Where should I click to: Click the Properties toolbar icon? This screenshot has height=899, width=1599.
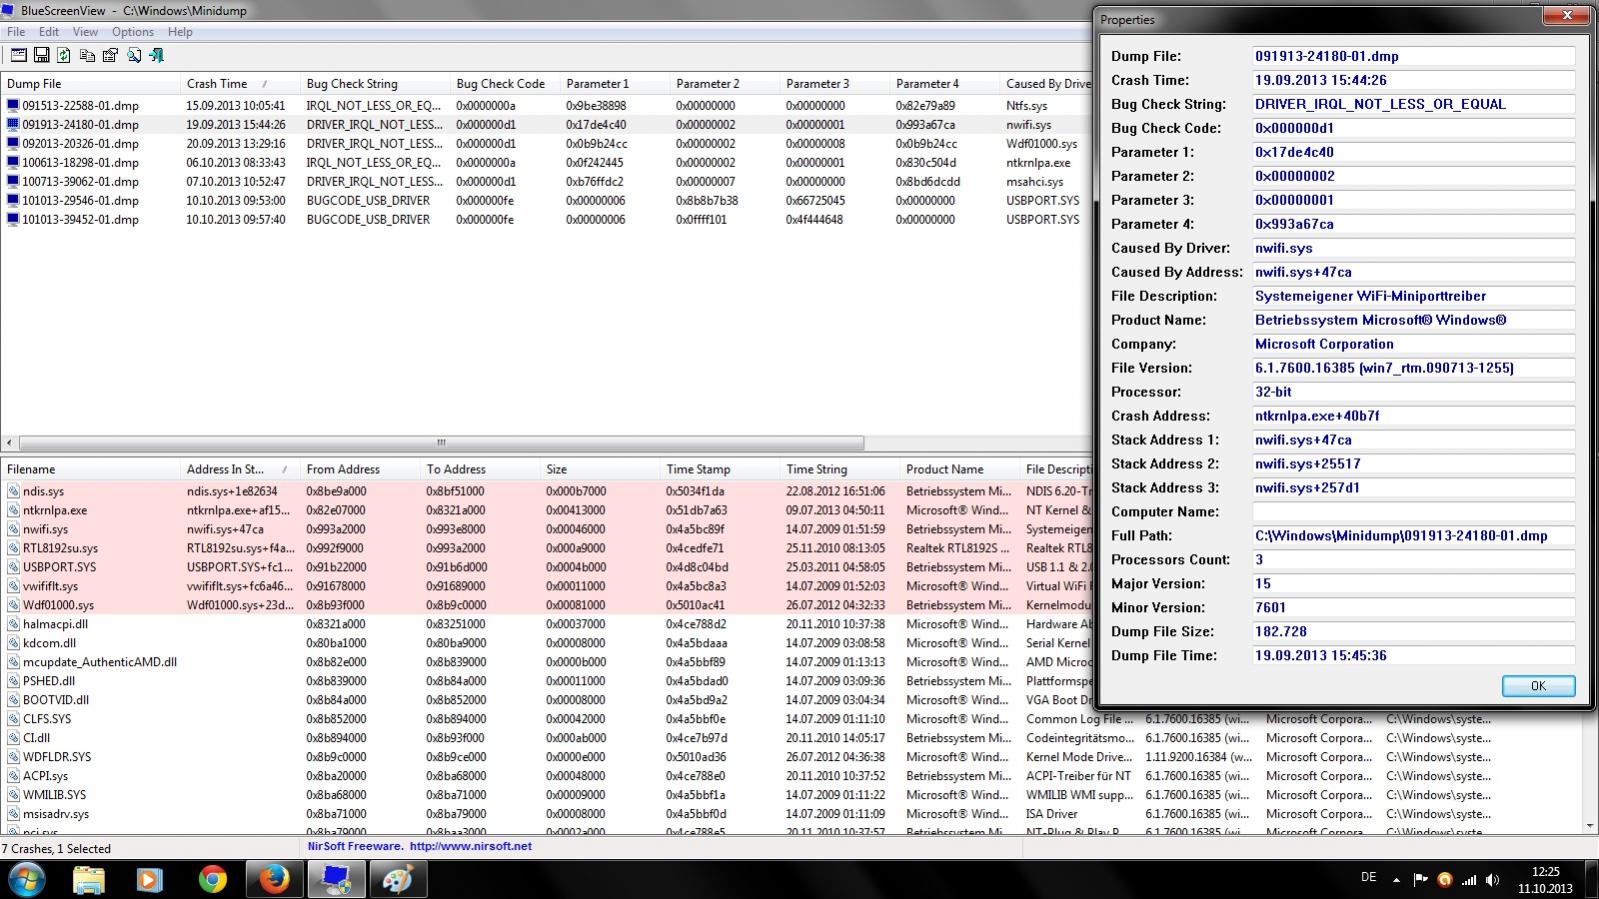point(110,55)
